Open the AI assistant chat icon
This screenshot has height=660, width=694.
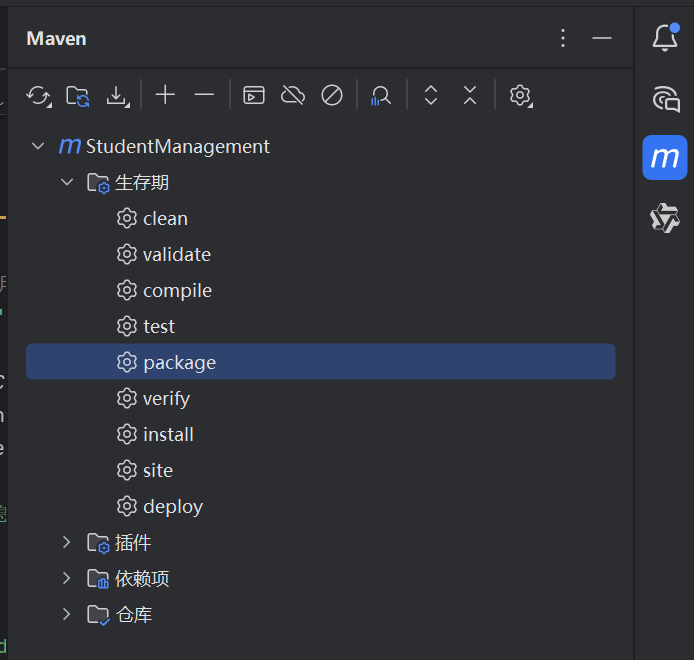[x=666, y=98]
